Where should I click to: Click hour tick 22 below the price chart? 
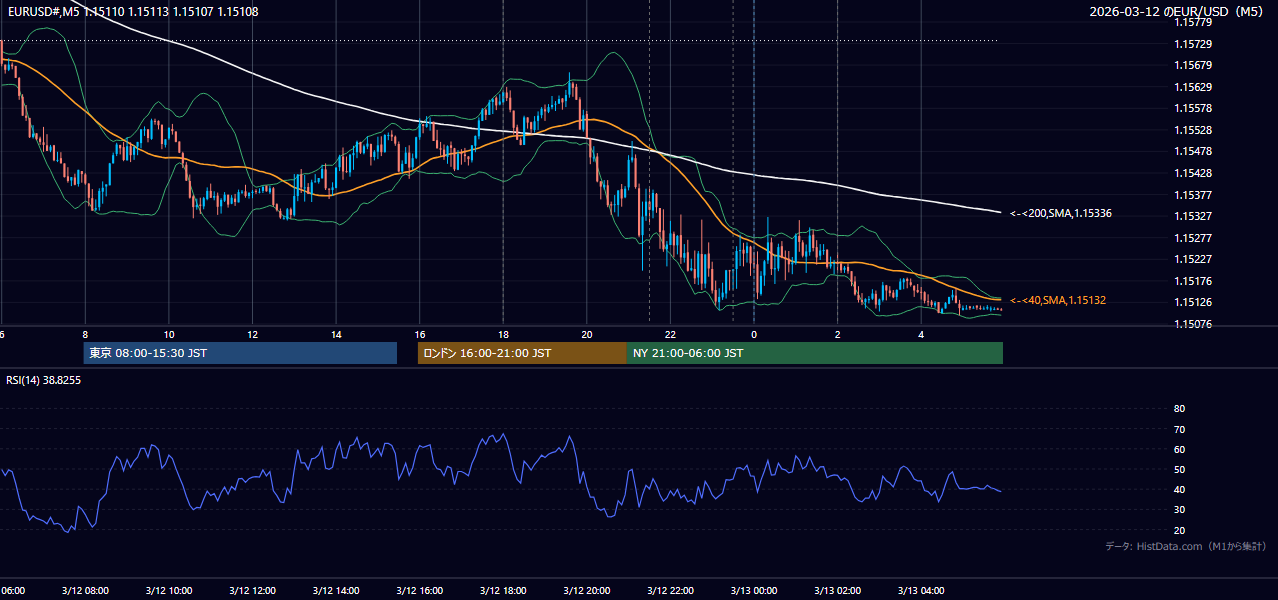[x=670, y=335]
